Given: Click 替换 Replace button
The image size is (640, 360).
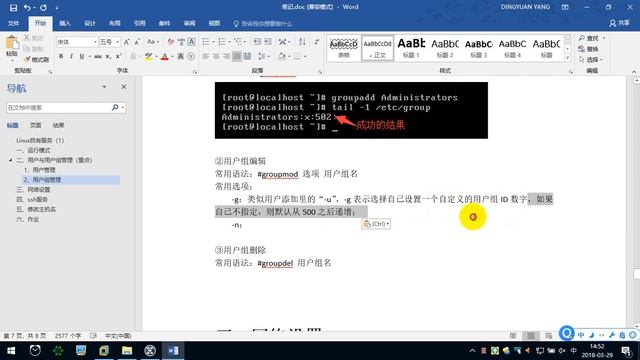Looking at the screenshot, I should point(589,49).
